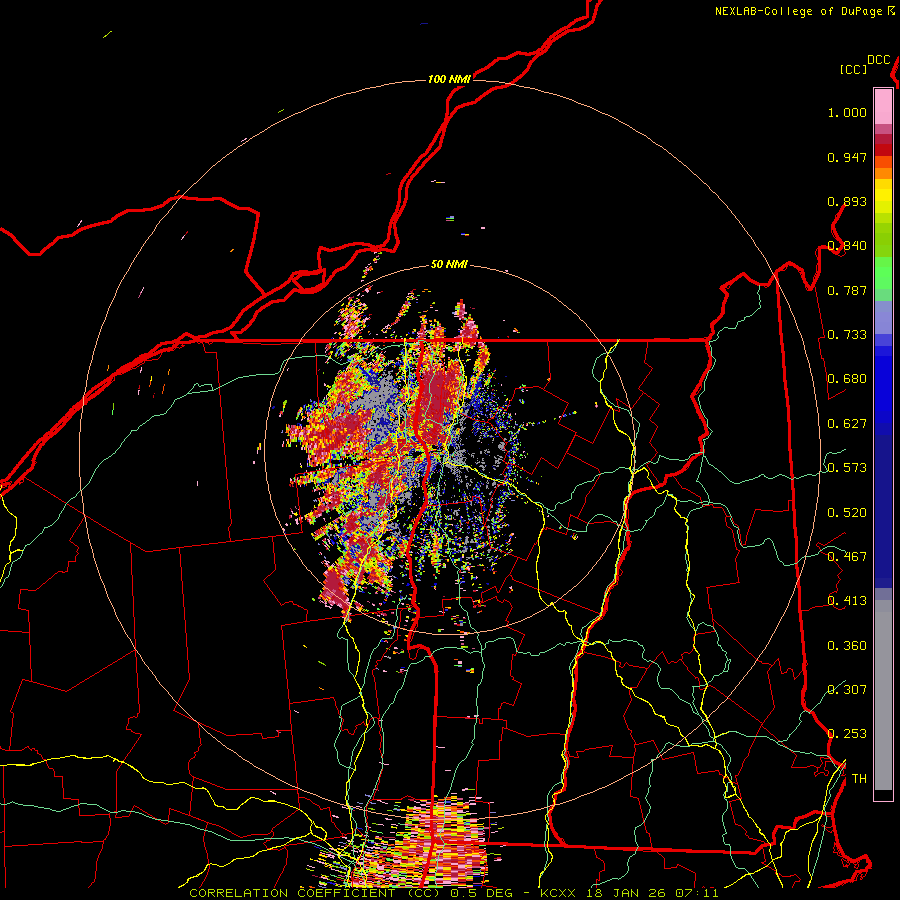Screen dimensions: 900x900
Task: Pick the light pink swatch atop the color scale
Action: pyautogui.click(x=883, y=106)
